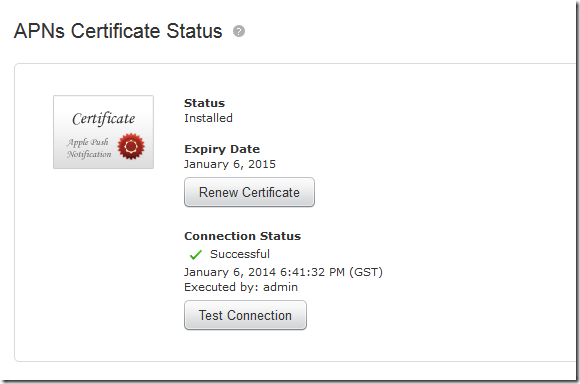
Task: Select the Installed status value
Action: pos(209,118)
